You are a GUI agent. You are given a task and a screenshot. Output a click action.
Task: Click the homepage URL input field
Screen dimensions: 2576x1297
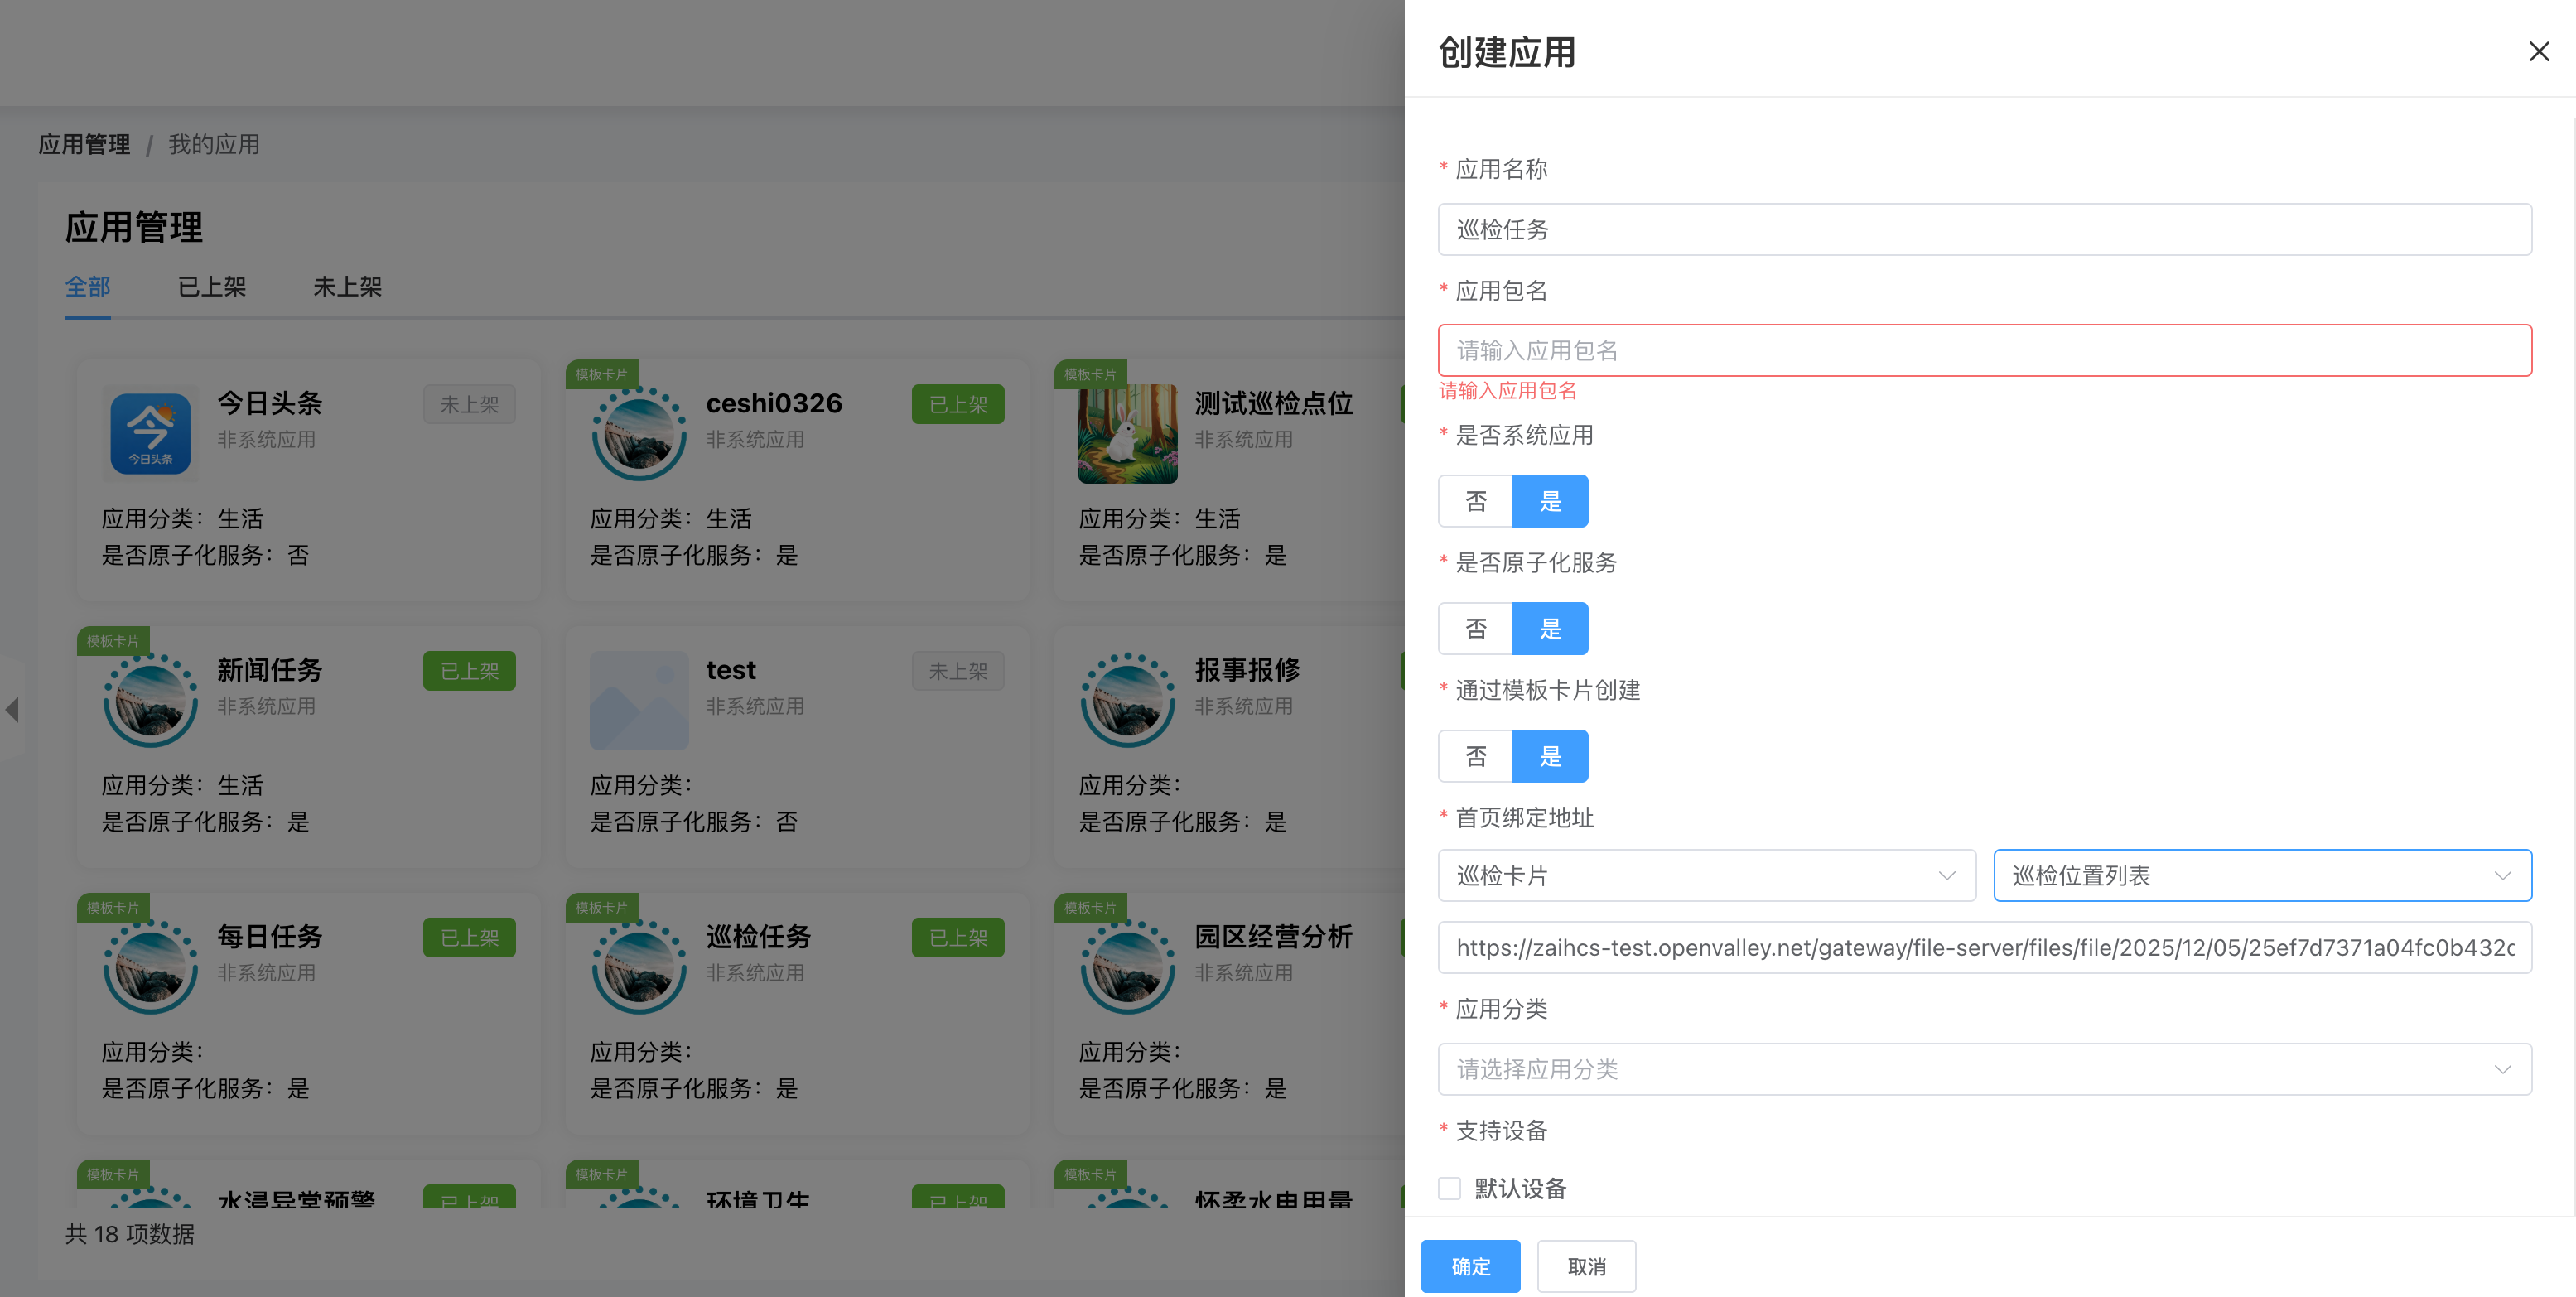[1984, 947]
